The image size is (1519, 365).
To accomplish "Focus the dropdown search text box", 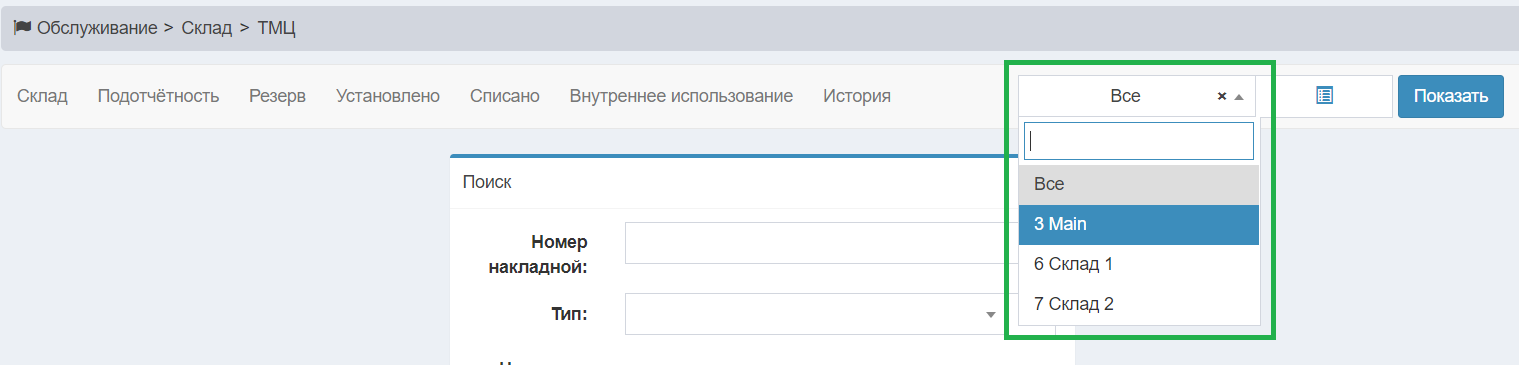I will pos(1138,141).
